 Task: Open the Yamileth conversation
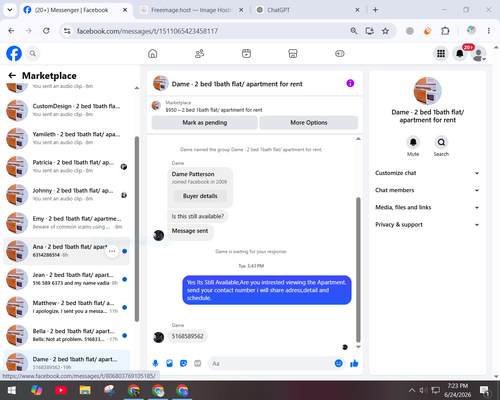(x=67, y=138)
